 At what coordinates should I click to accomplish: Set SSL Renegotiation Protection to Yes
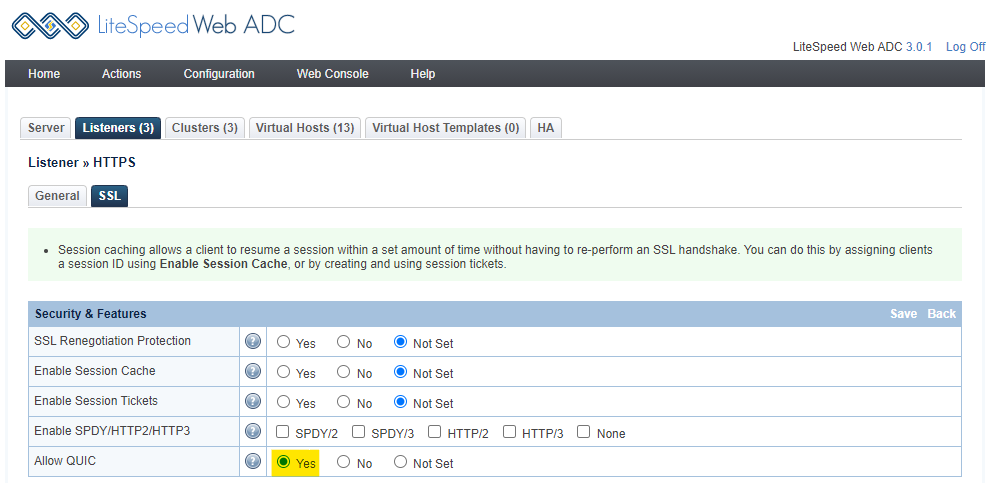pyautogui.click(x=284, y=342)
